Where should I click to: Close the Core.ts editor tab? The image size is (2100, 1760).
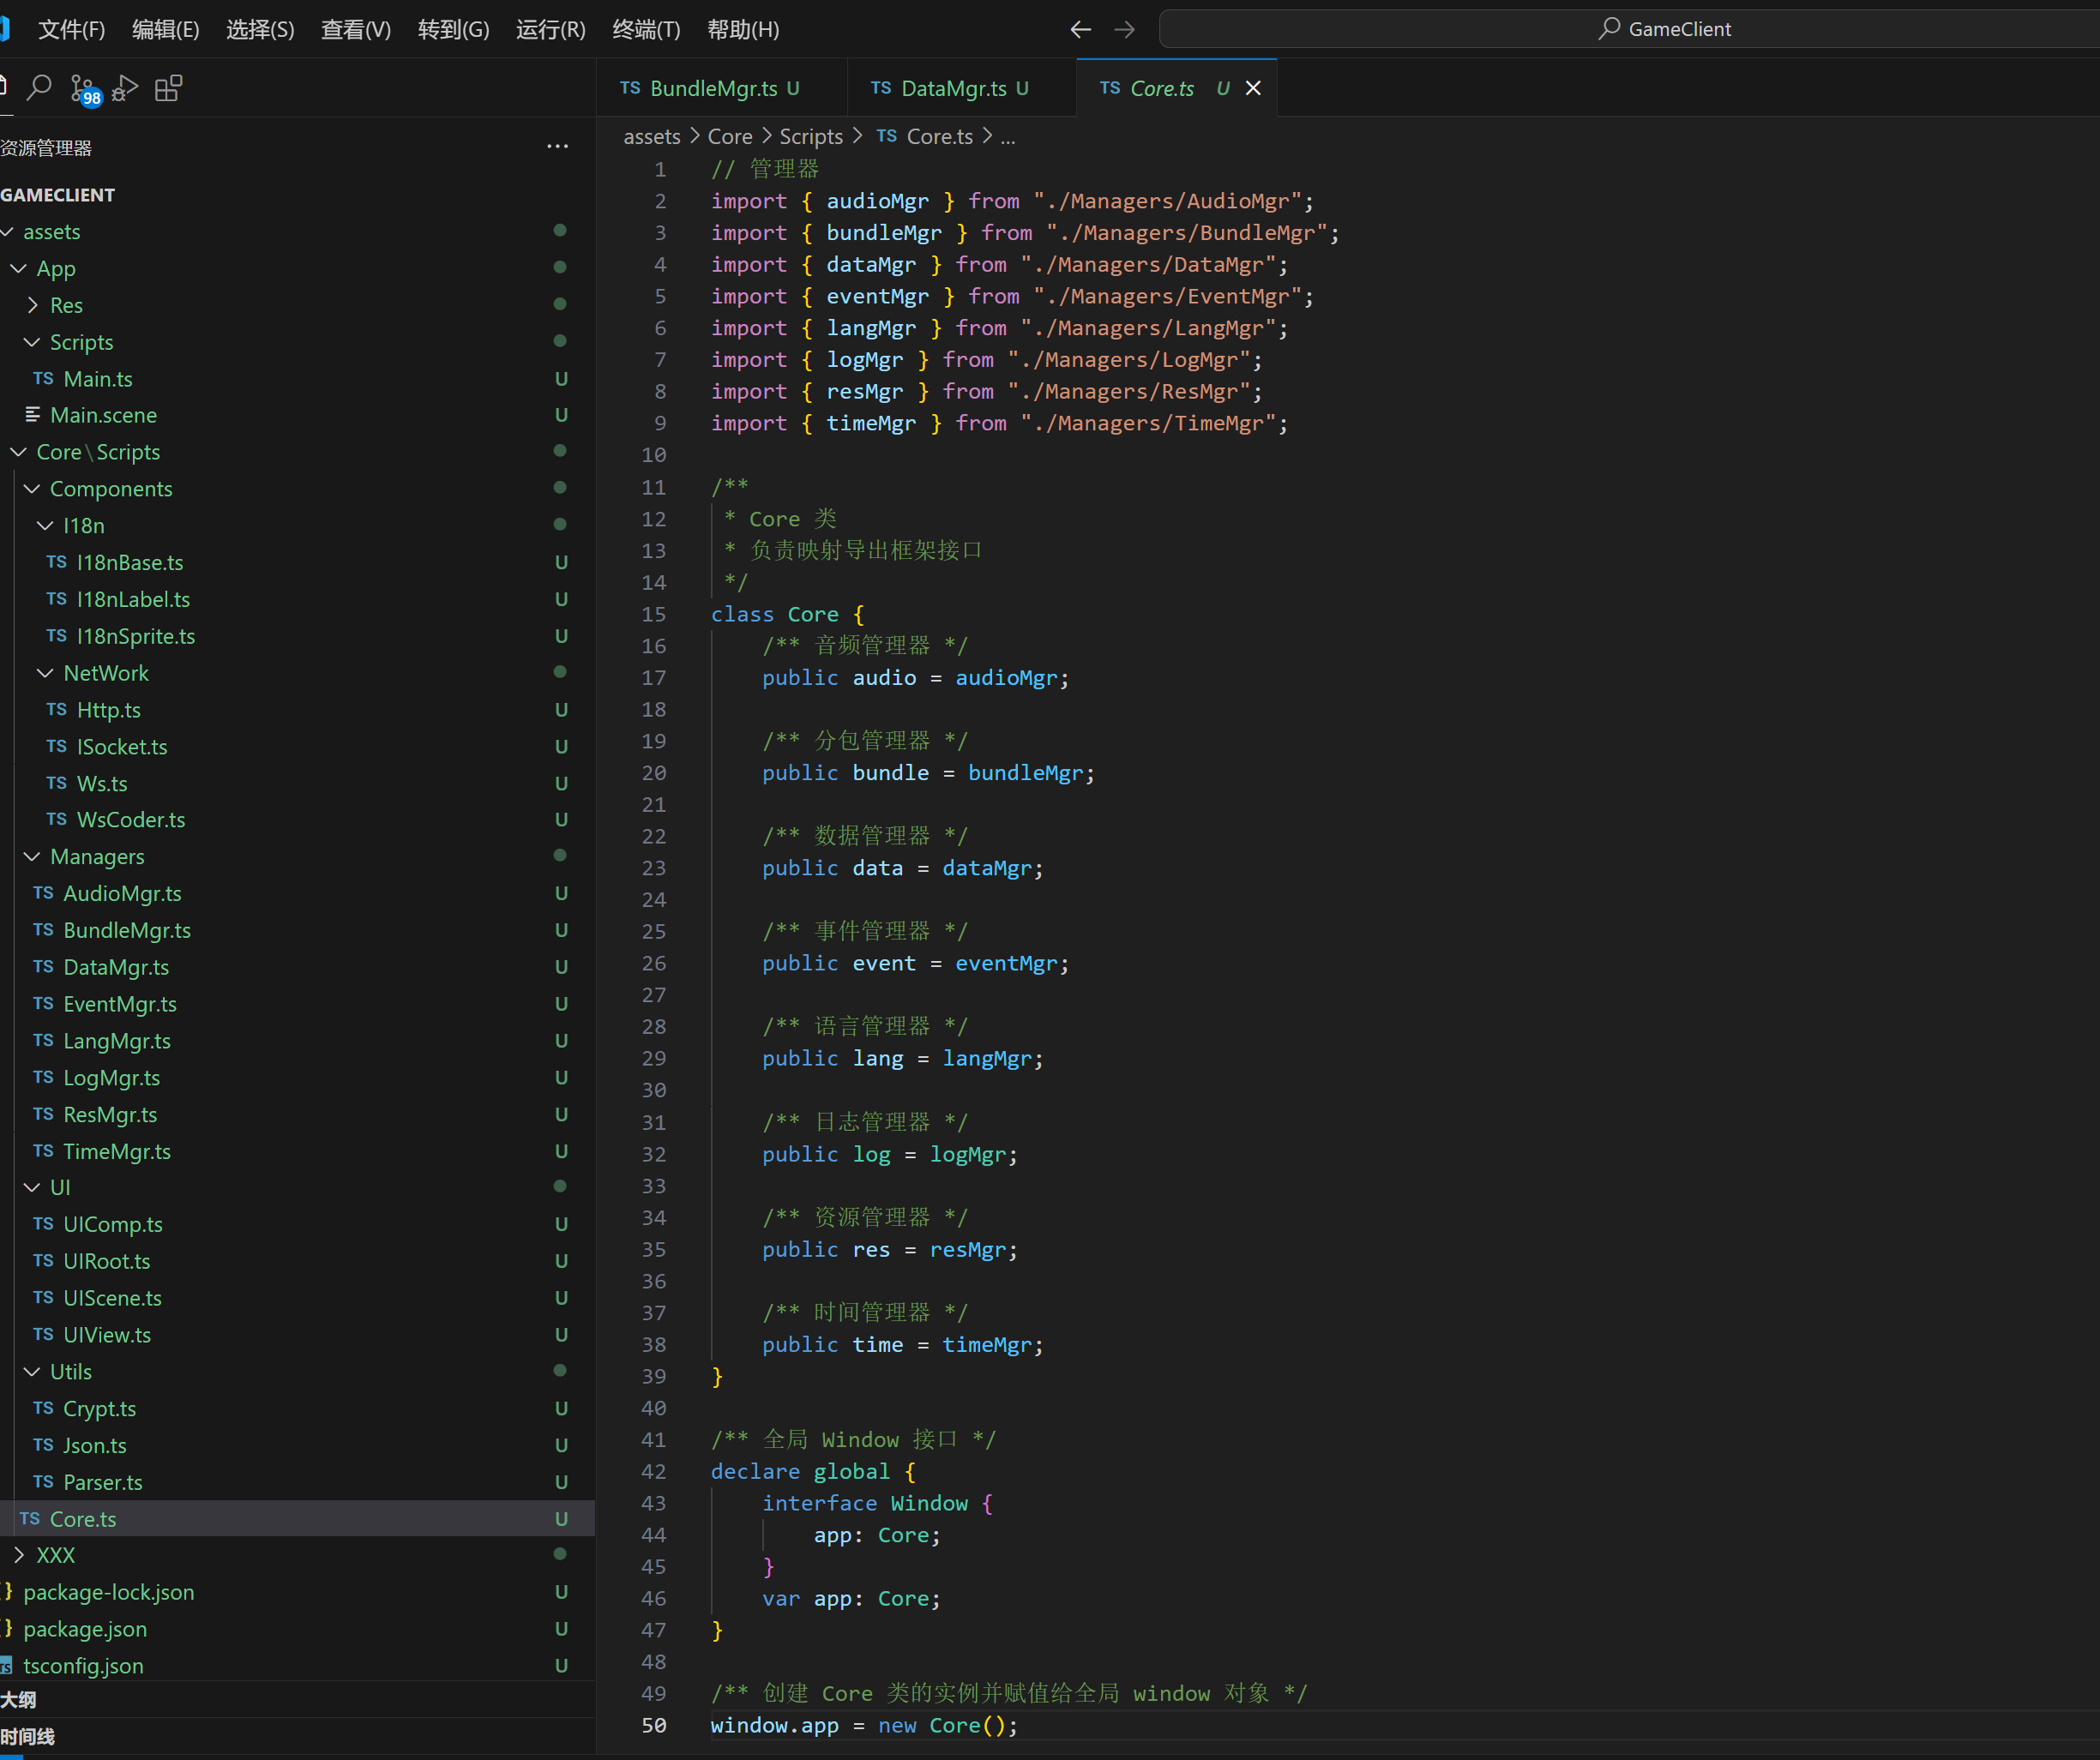point(1253,88)
